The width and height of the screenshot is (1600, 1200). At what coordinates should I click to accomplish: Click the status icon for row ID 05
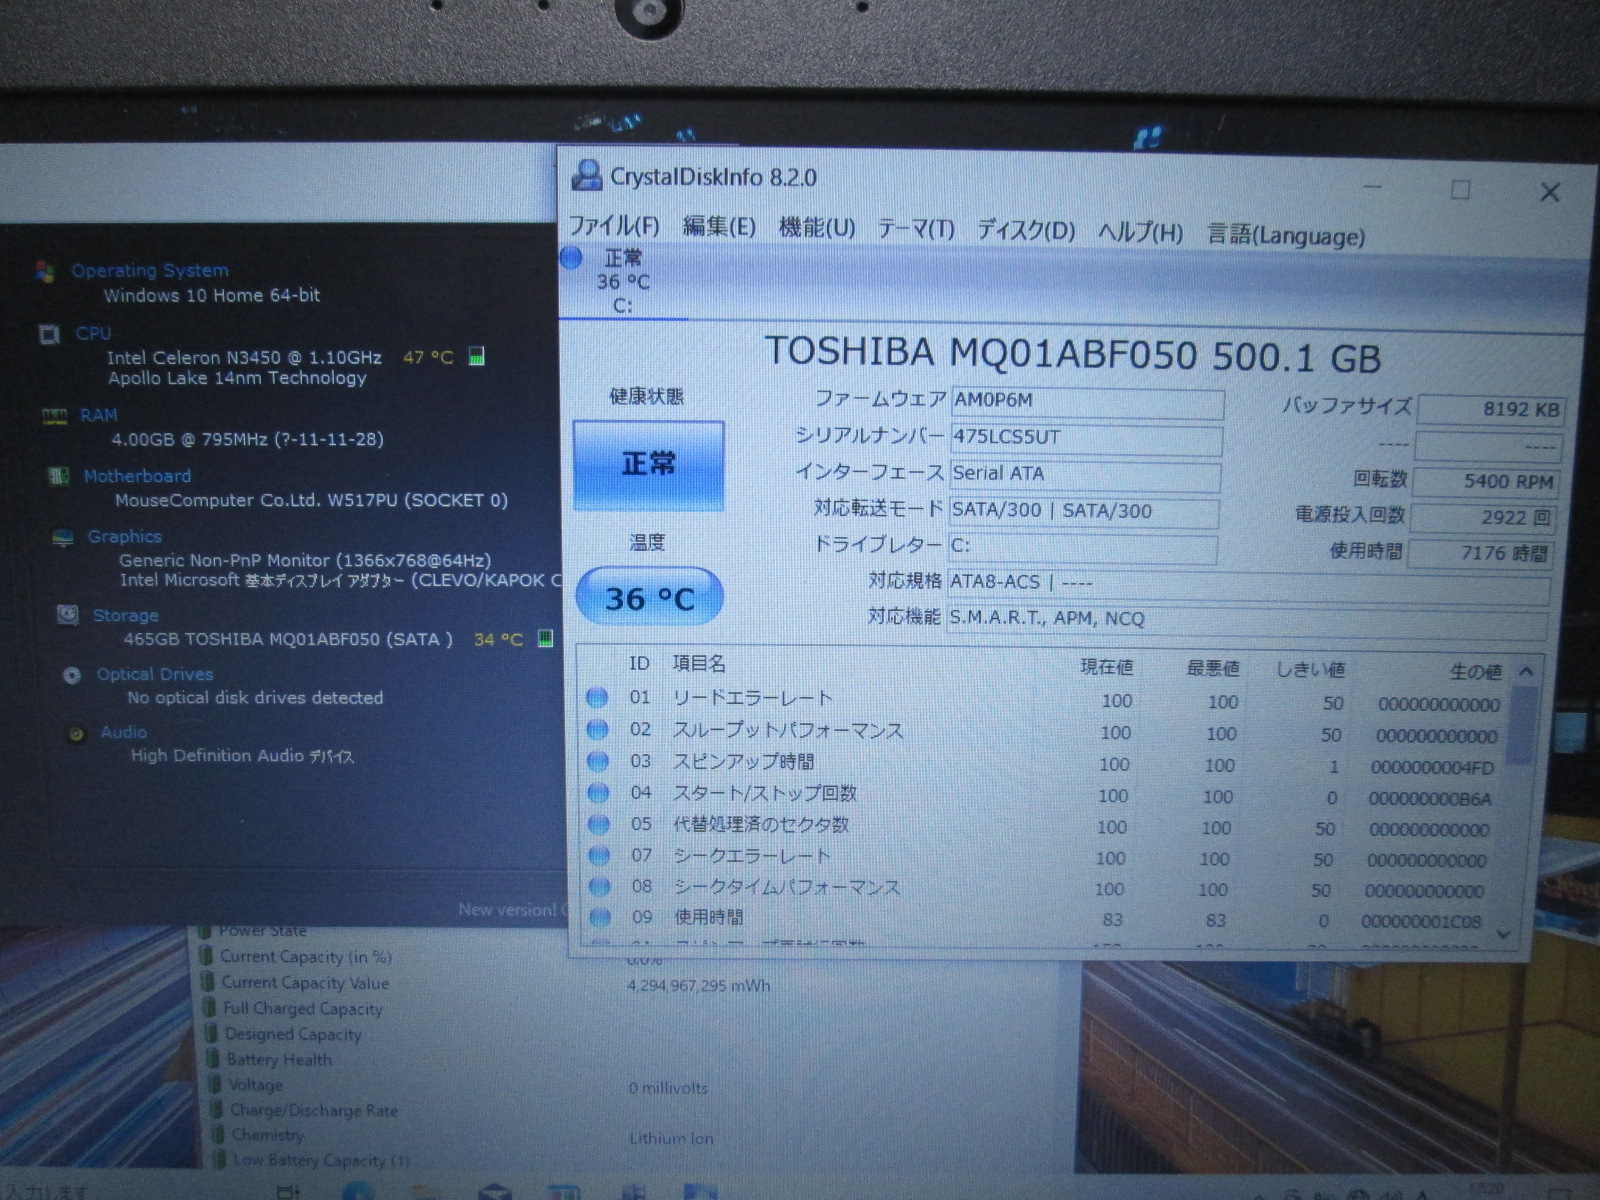[x=598, y=824]
